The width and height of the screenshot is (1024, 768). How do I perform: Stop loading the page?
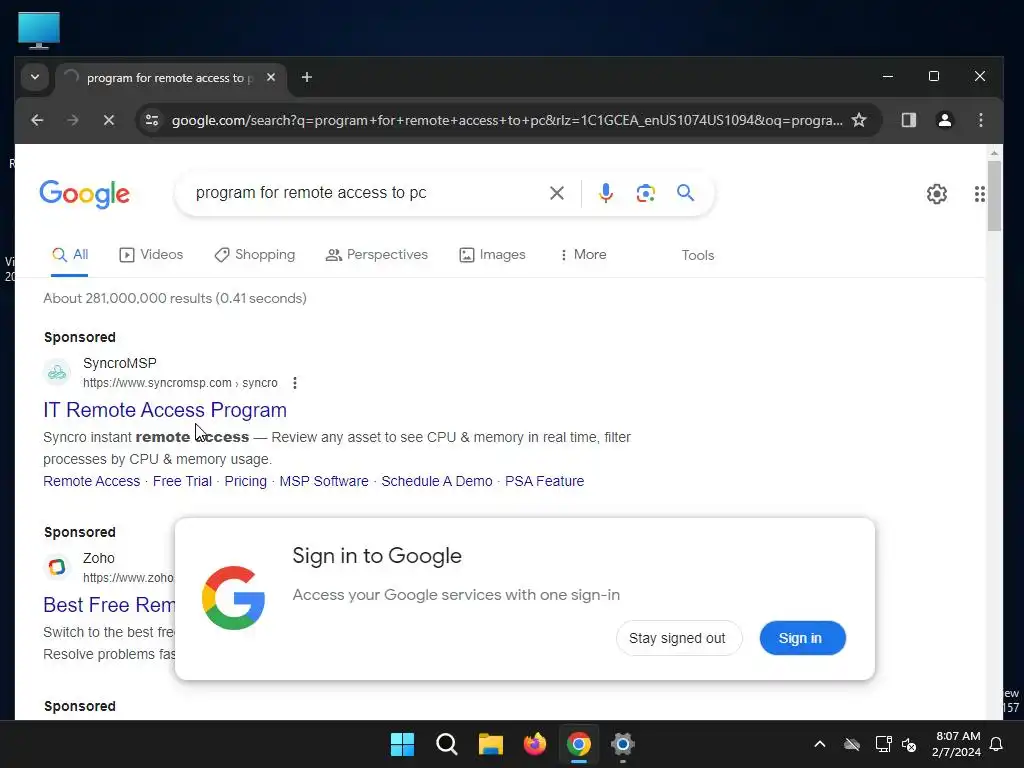click(x=109, y=120)
